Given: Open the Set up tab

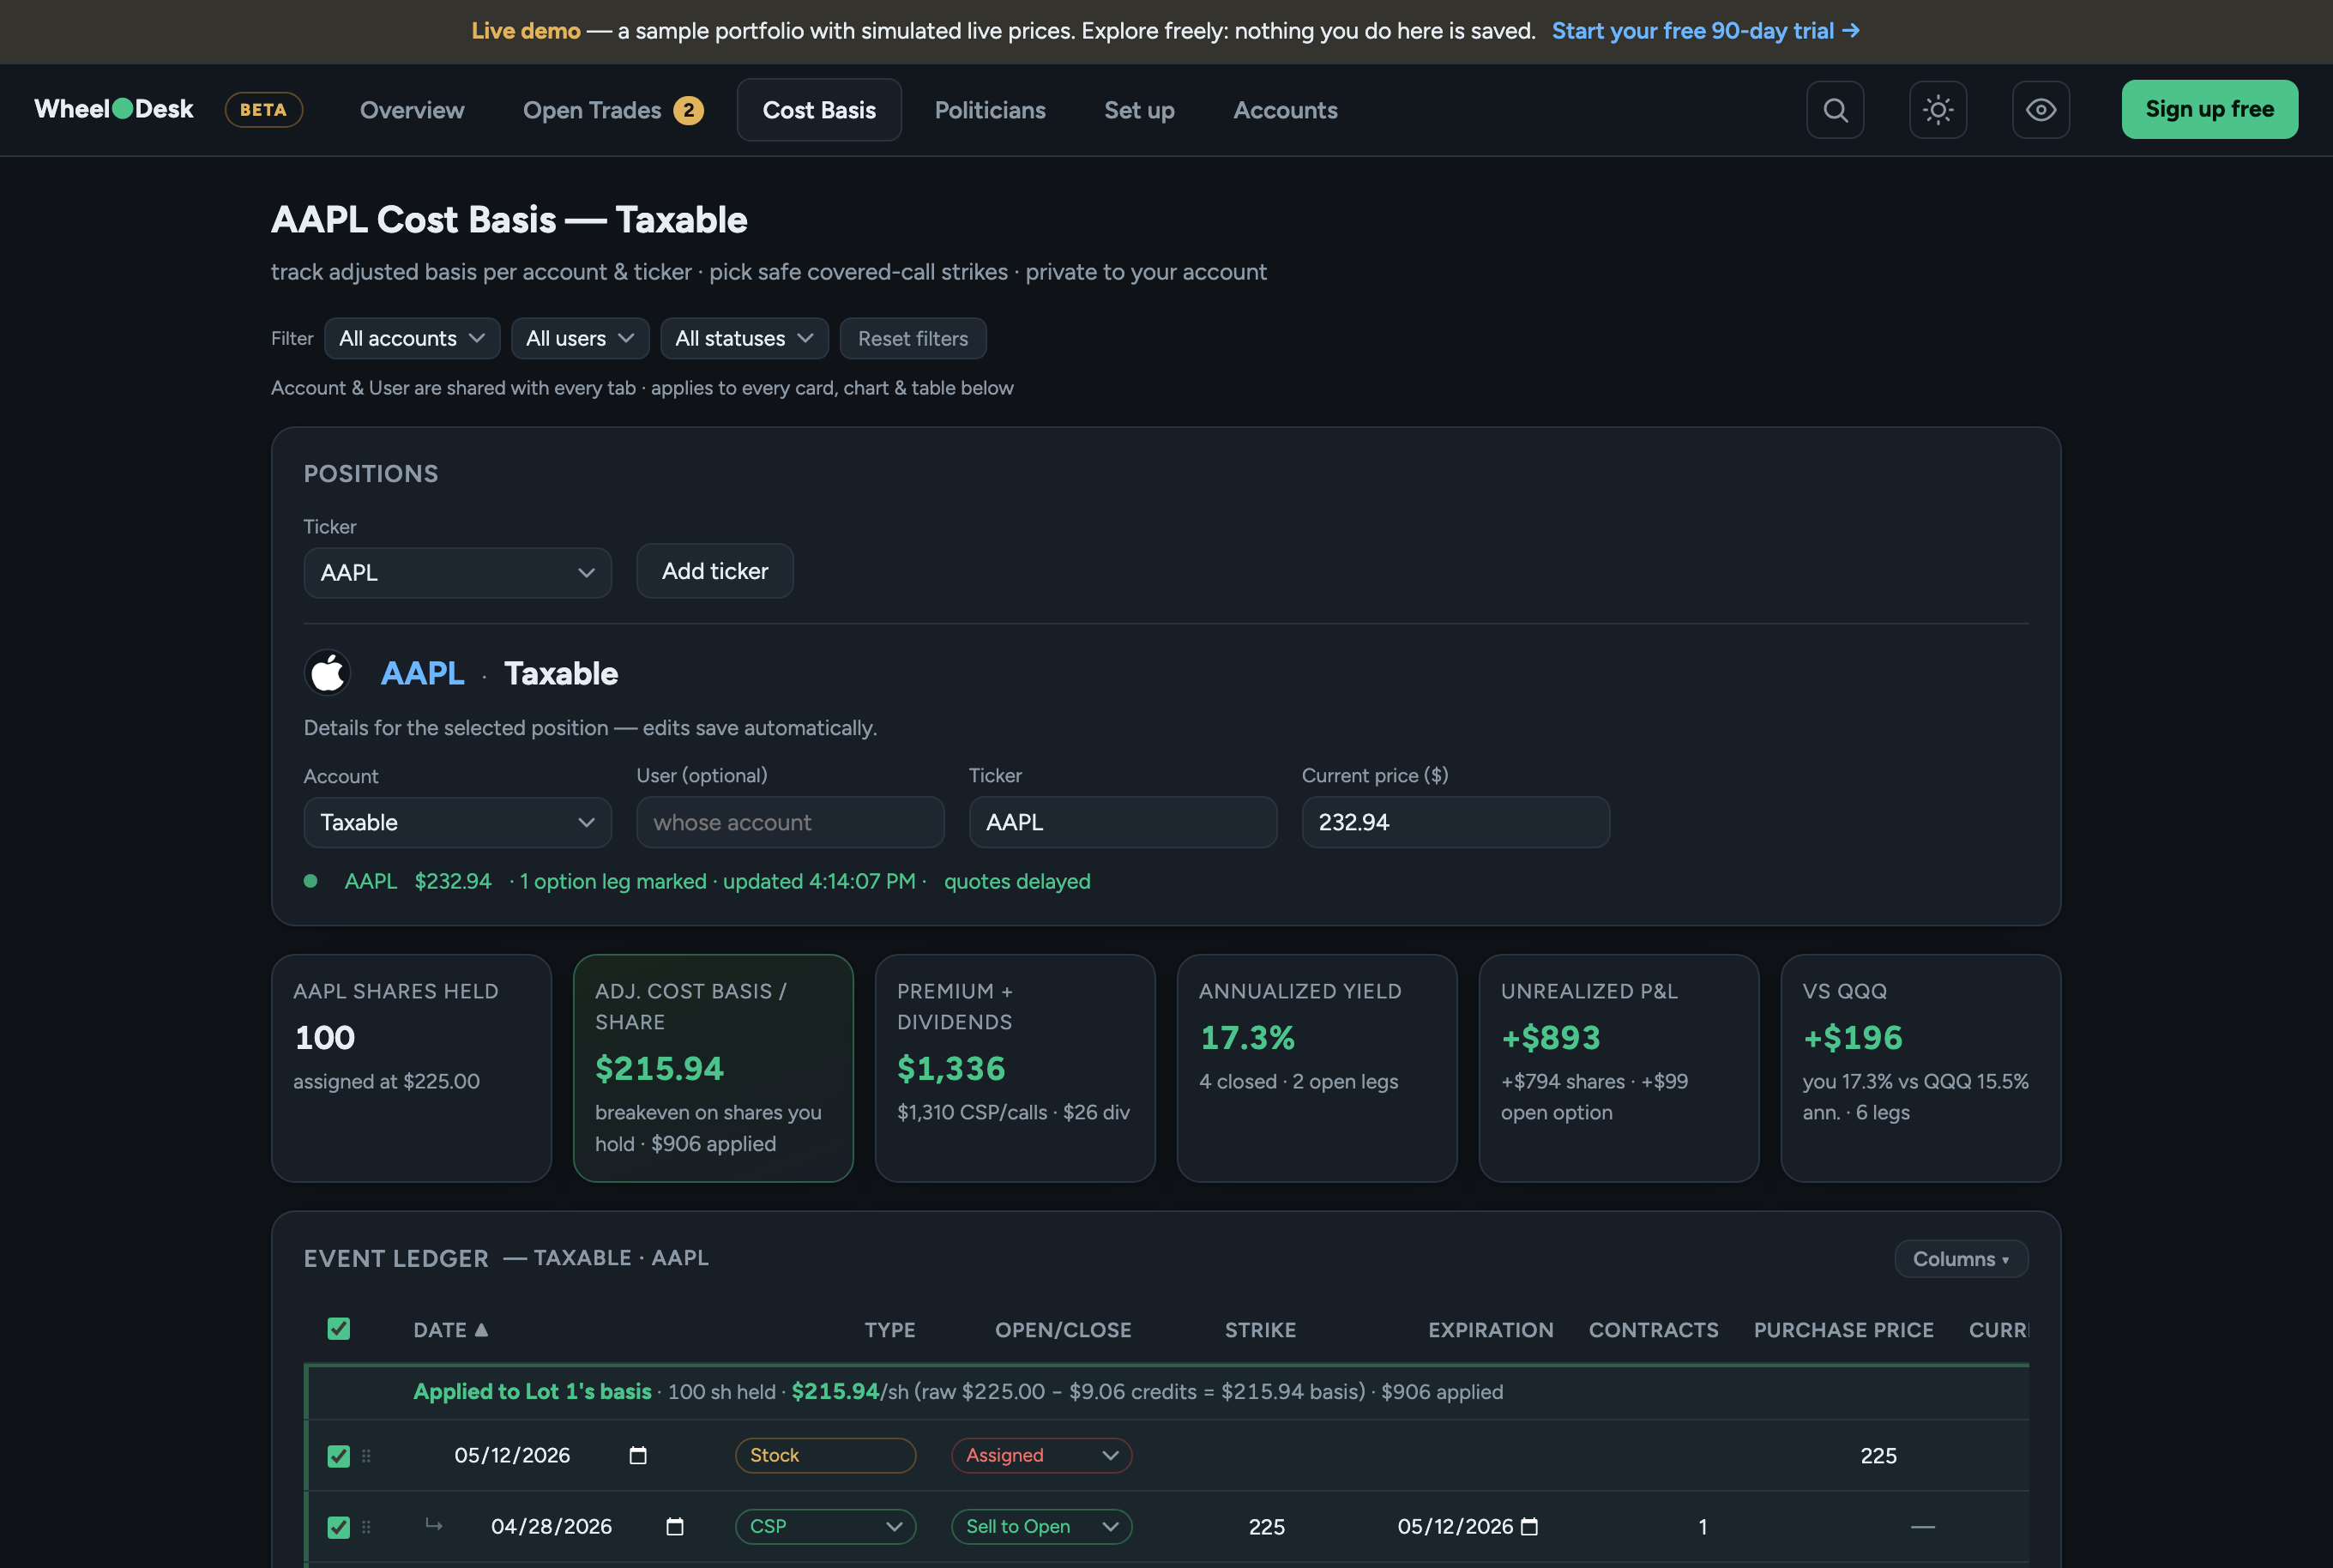Looking at the screenshot, I should (x=1139, y=110).
